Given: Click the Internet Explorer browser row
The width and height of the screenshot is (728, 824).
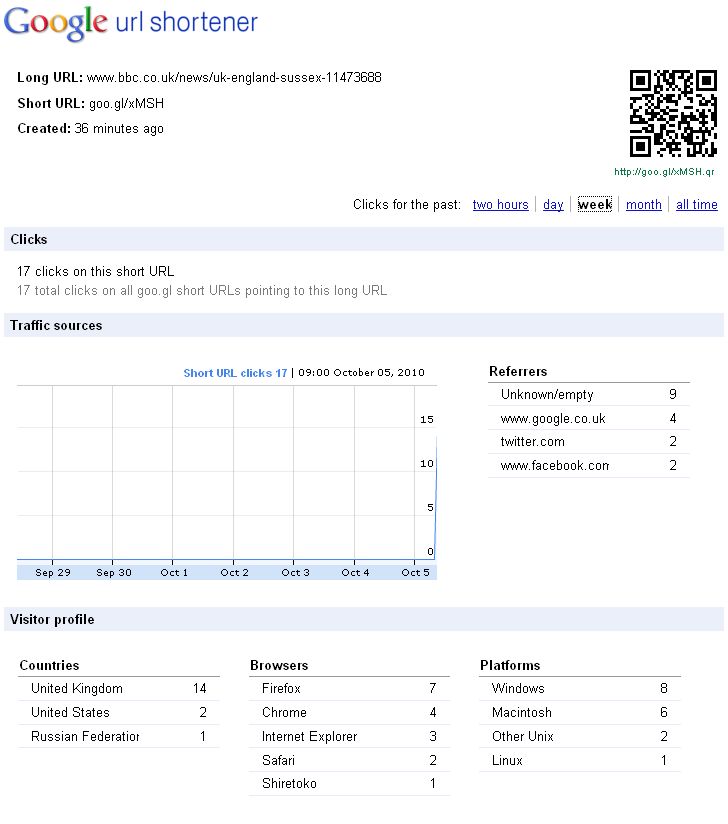Looking at the screenshot, I should (349, 736).
